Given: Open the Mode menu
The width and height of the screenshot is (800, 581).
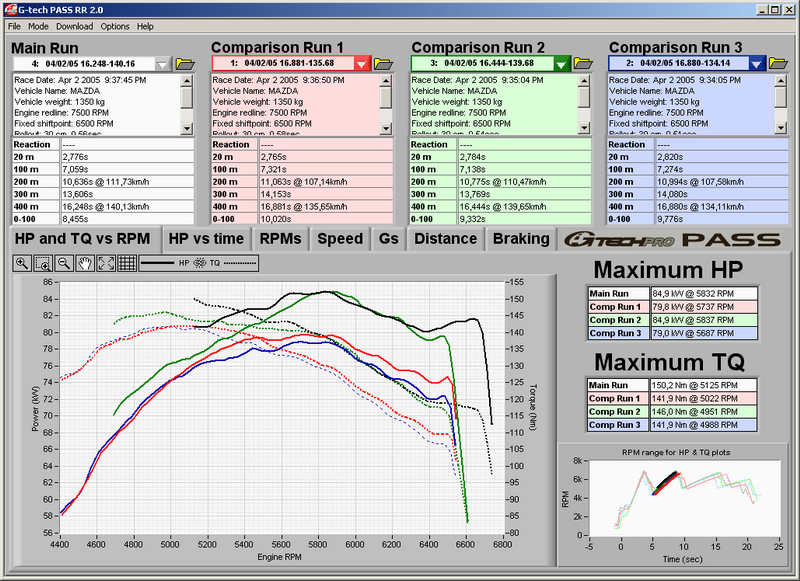Looking at the screenshot, I should (x=38, y=27).
